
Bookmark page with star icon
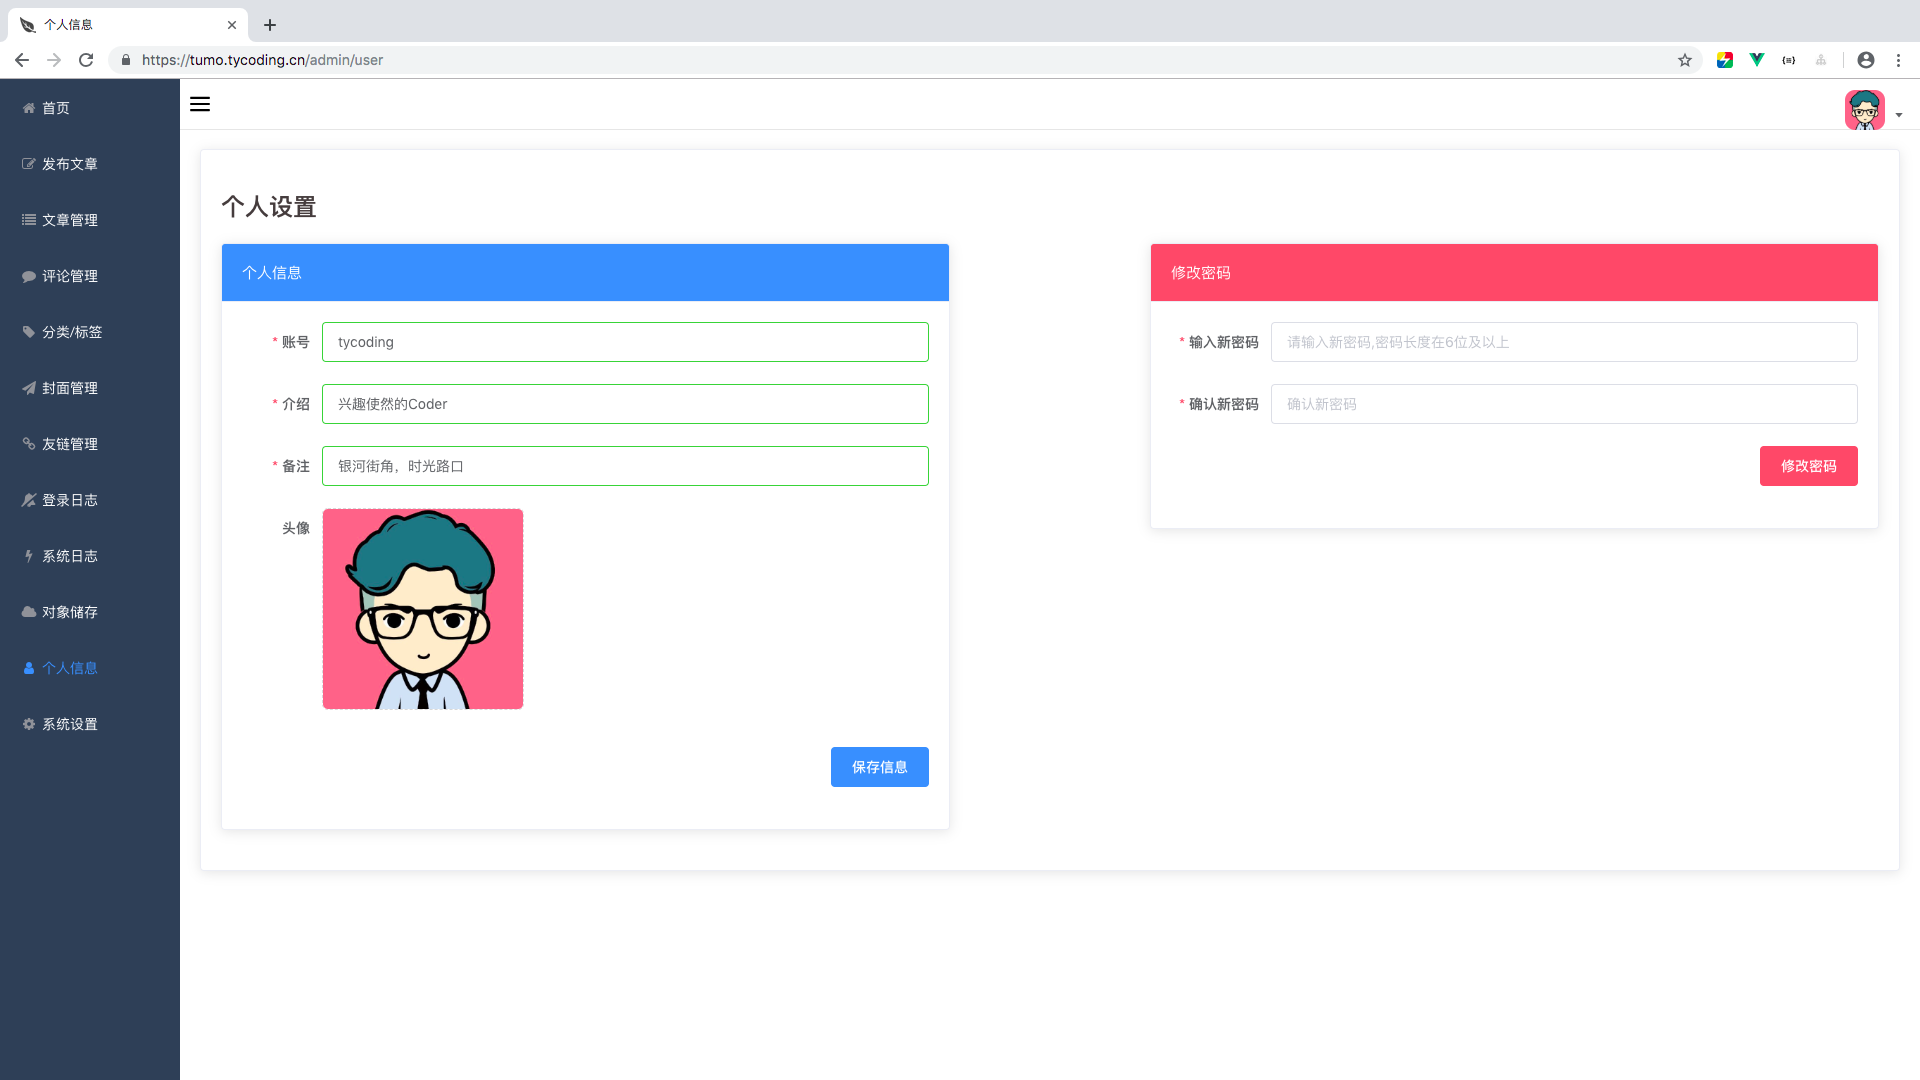1685,60
